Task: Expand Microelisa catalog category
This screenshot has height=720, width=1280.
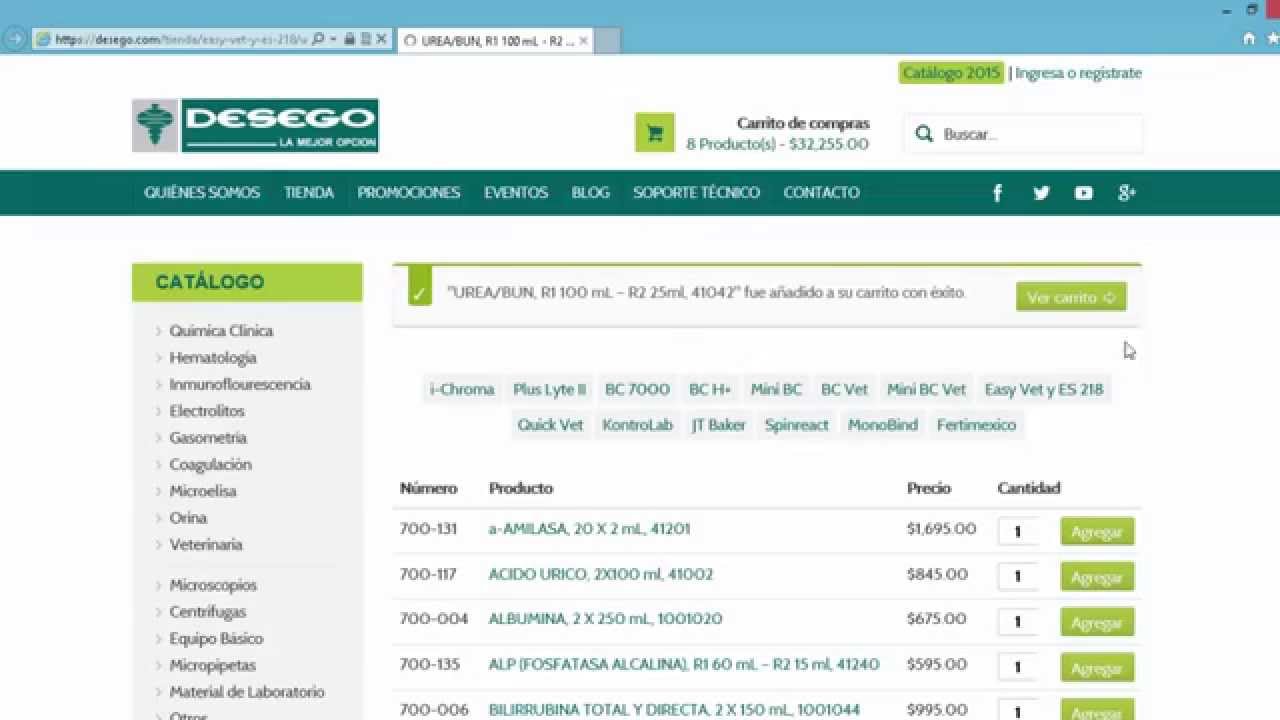Action: click(x=203, y=491)
